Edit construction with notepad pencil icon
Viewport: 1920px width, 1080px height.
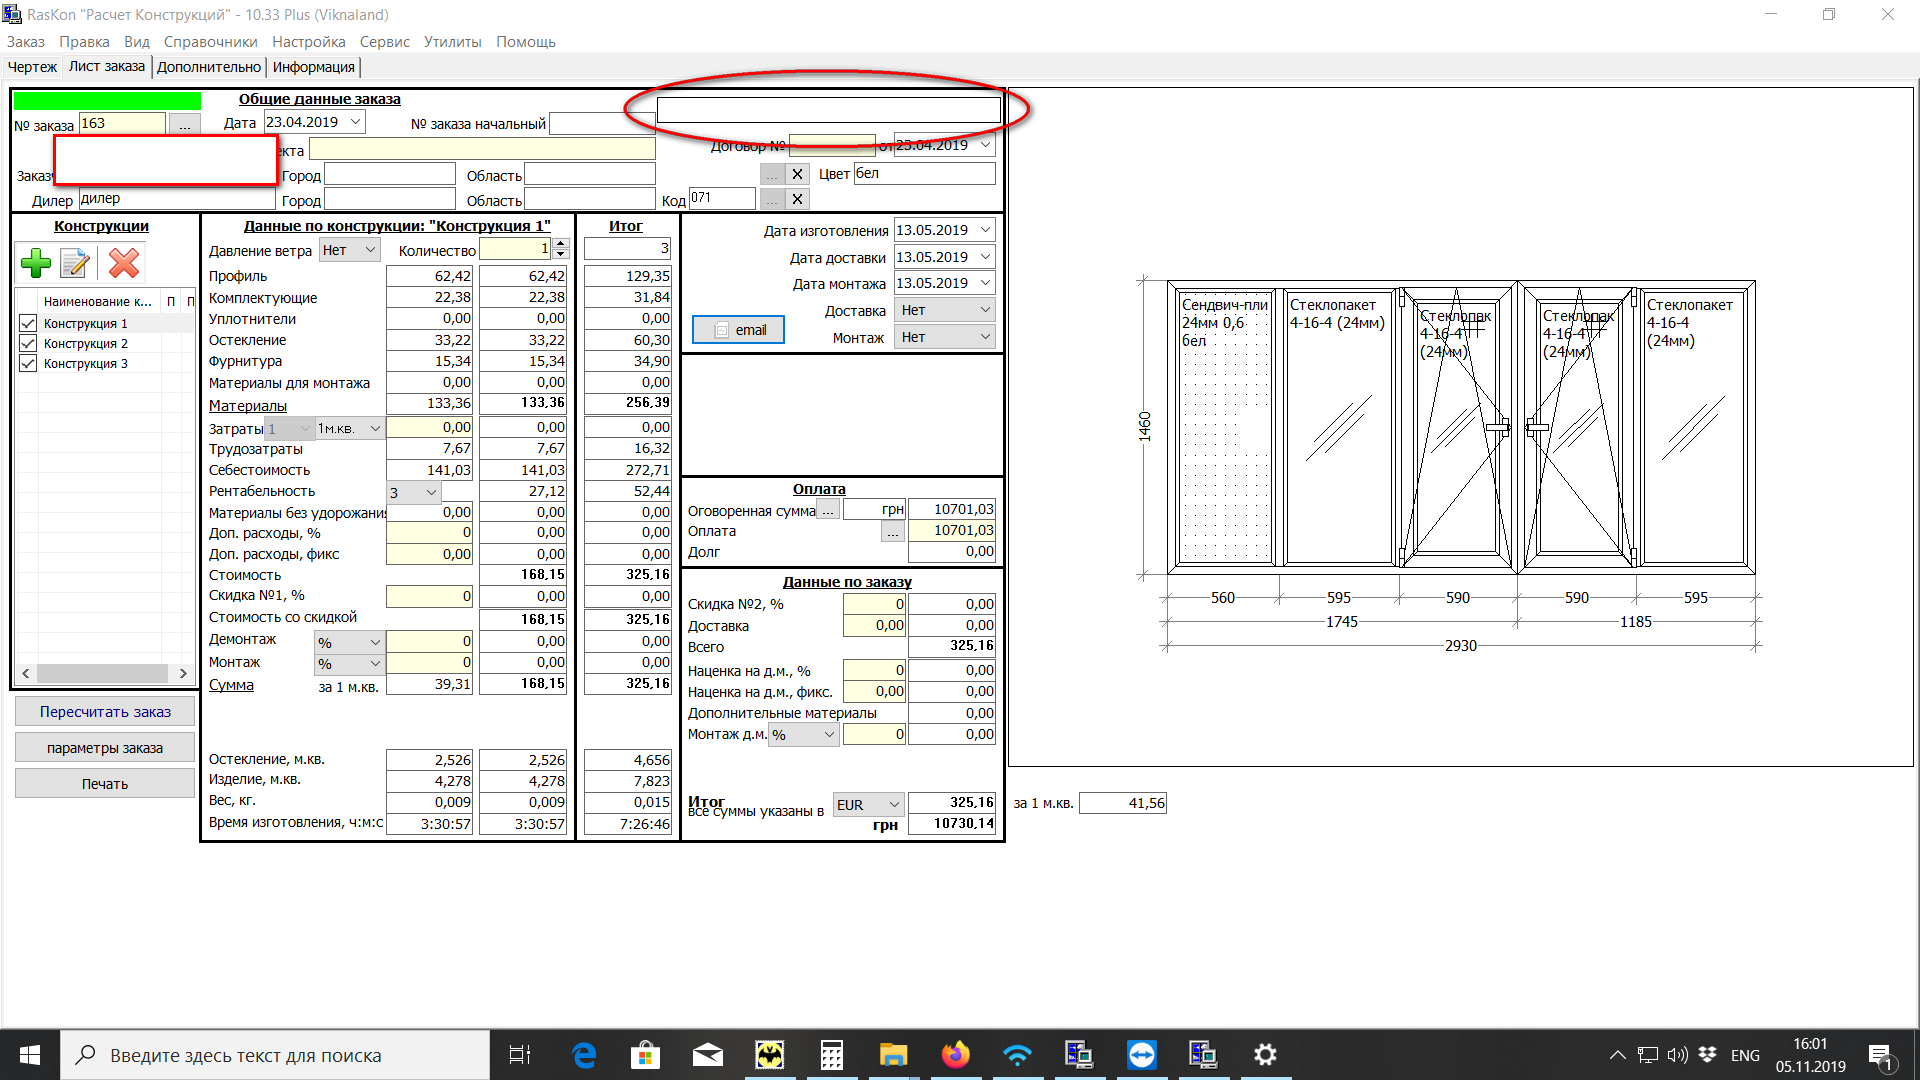click(x=76, y=264)
